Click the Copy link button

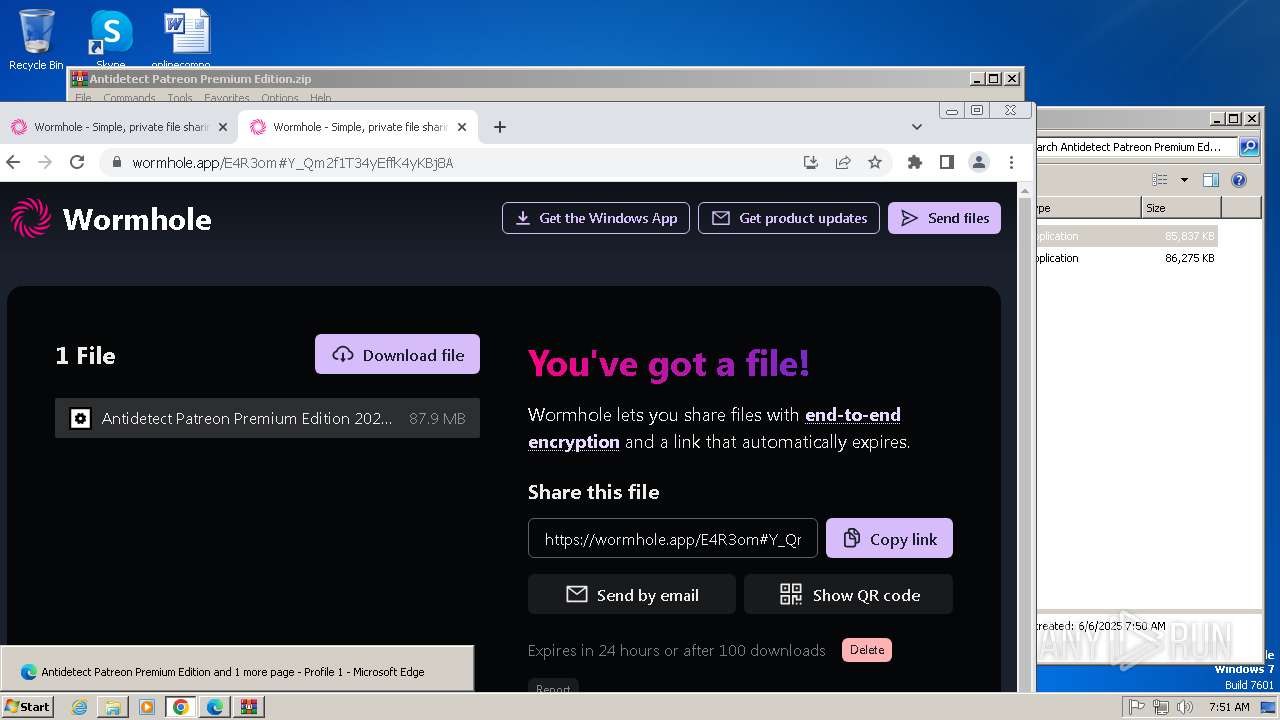coord(889,539)
